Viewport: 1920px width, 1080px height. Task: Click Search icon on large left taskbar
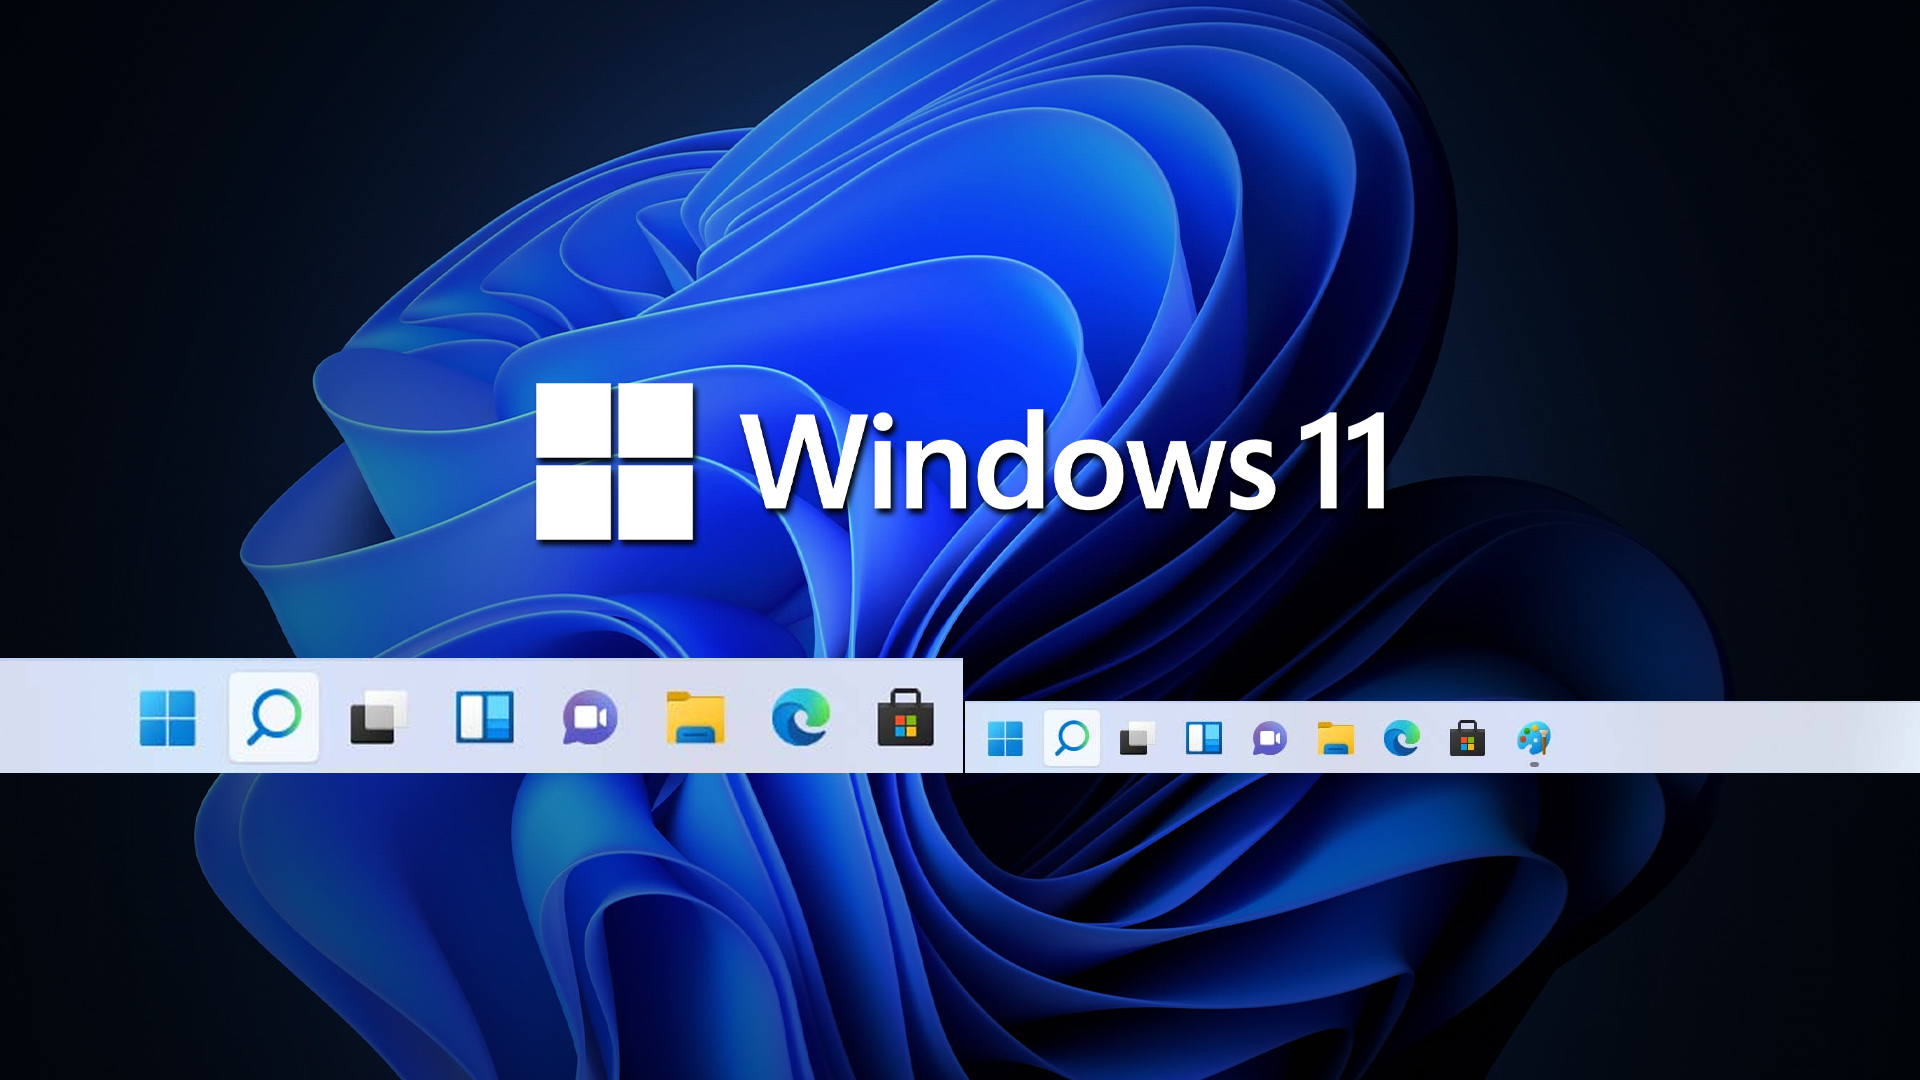(x=274, y=718)
